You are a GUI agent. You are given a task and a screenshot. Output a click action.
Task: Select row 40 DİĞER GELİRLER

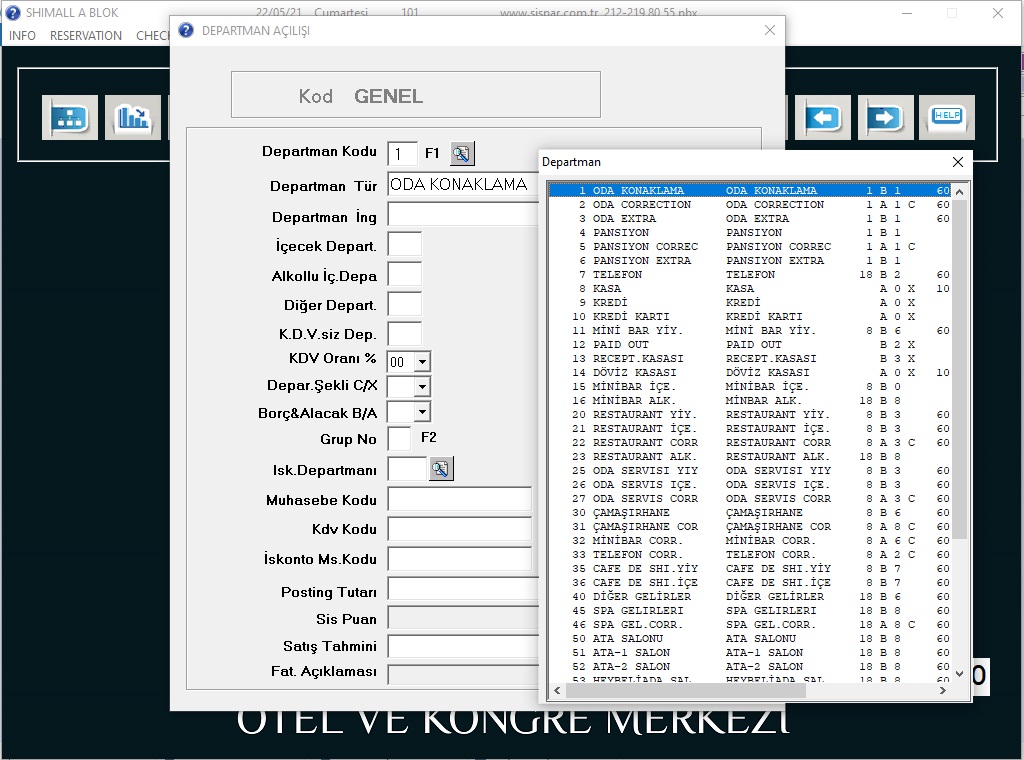(x=749, y=597)
